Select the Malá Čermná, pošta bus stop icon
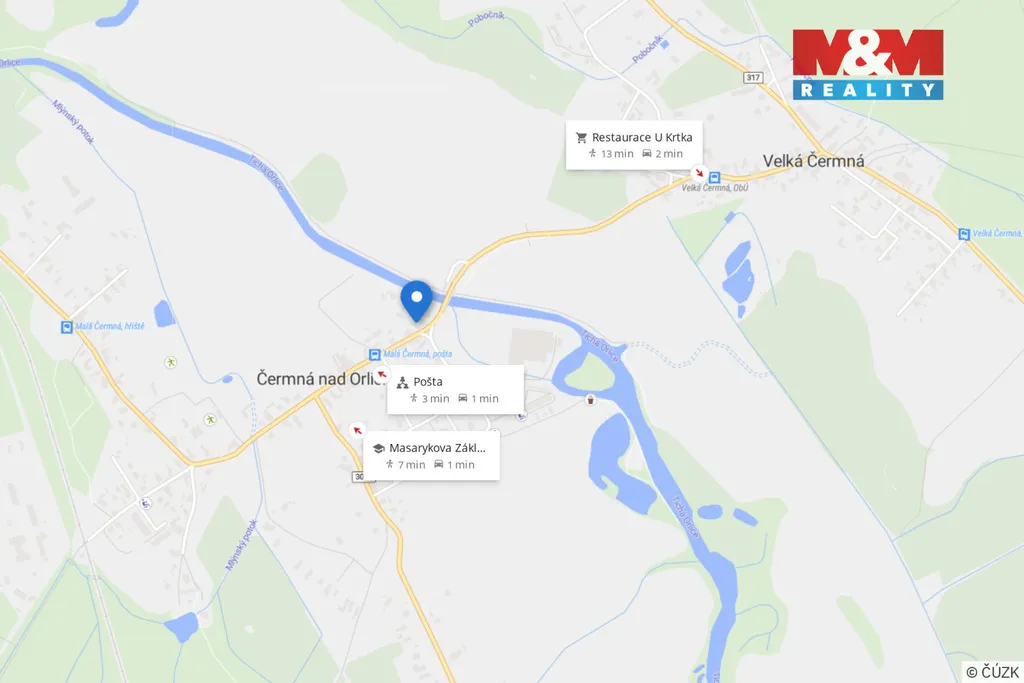Viewport: 1024px width, 683px height. coord(375,355)
